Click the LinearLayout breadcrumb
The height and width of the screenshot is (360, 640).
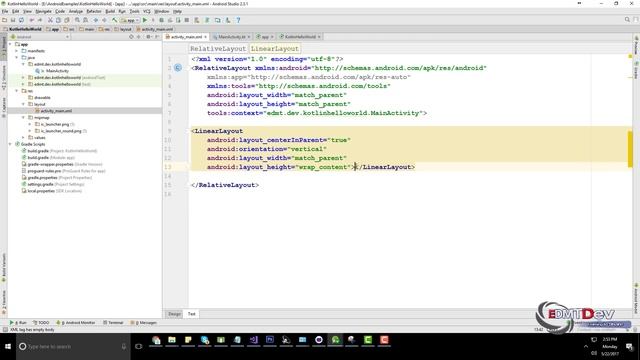pos(275,49)
